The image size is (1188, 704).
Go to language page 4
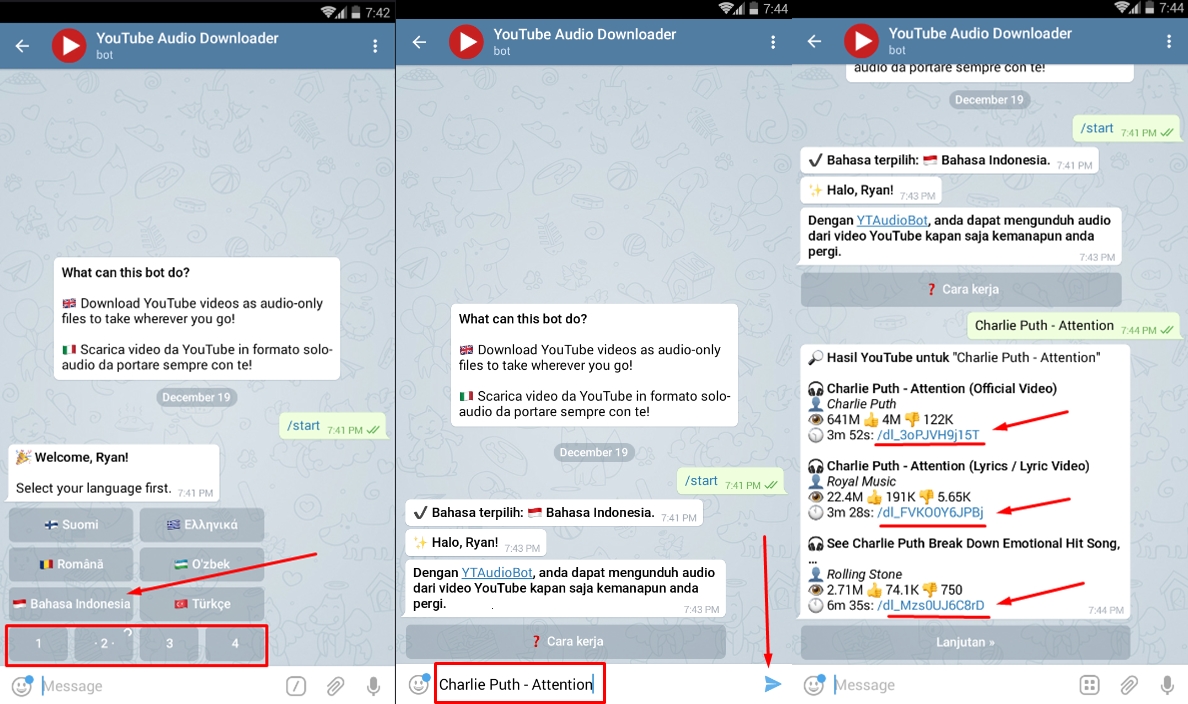point(235,643)
